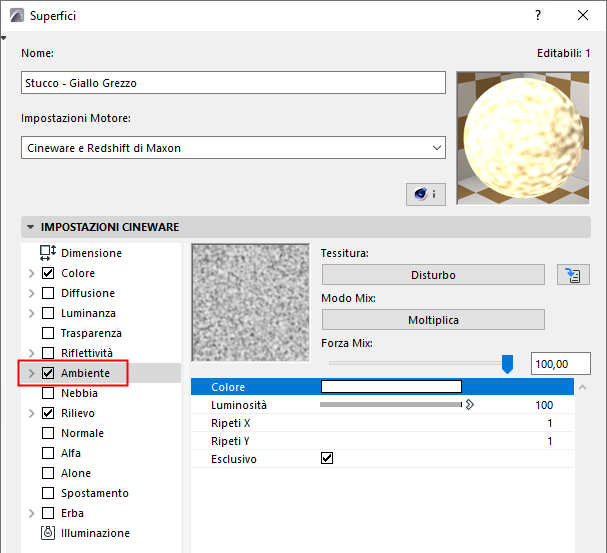Click the Disturbo texture button
The height and width of the screenshot is (553, 607).
point(433,275)
